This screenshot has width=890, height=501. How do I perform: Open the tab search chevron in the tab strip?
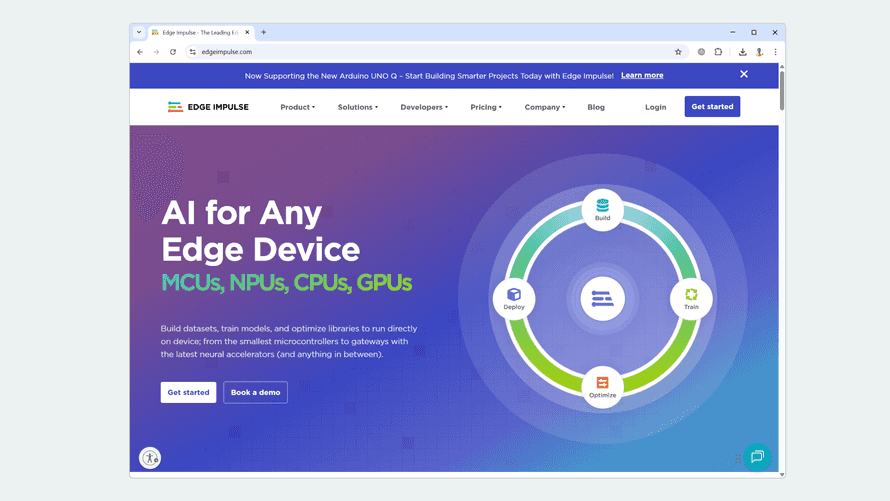pos(139,32)
